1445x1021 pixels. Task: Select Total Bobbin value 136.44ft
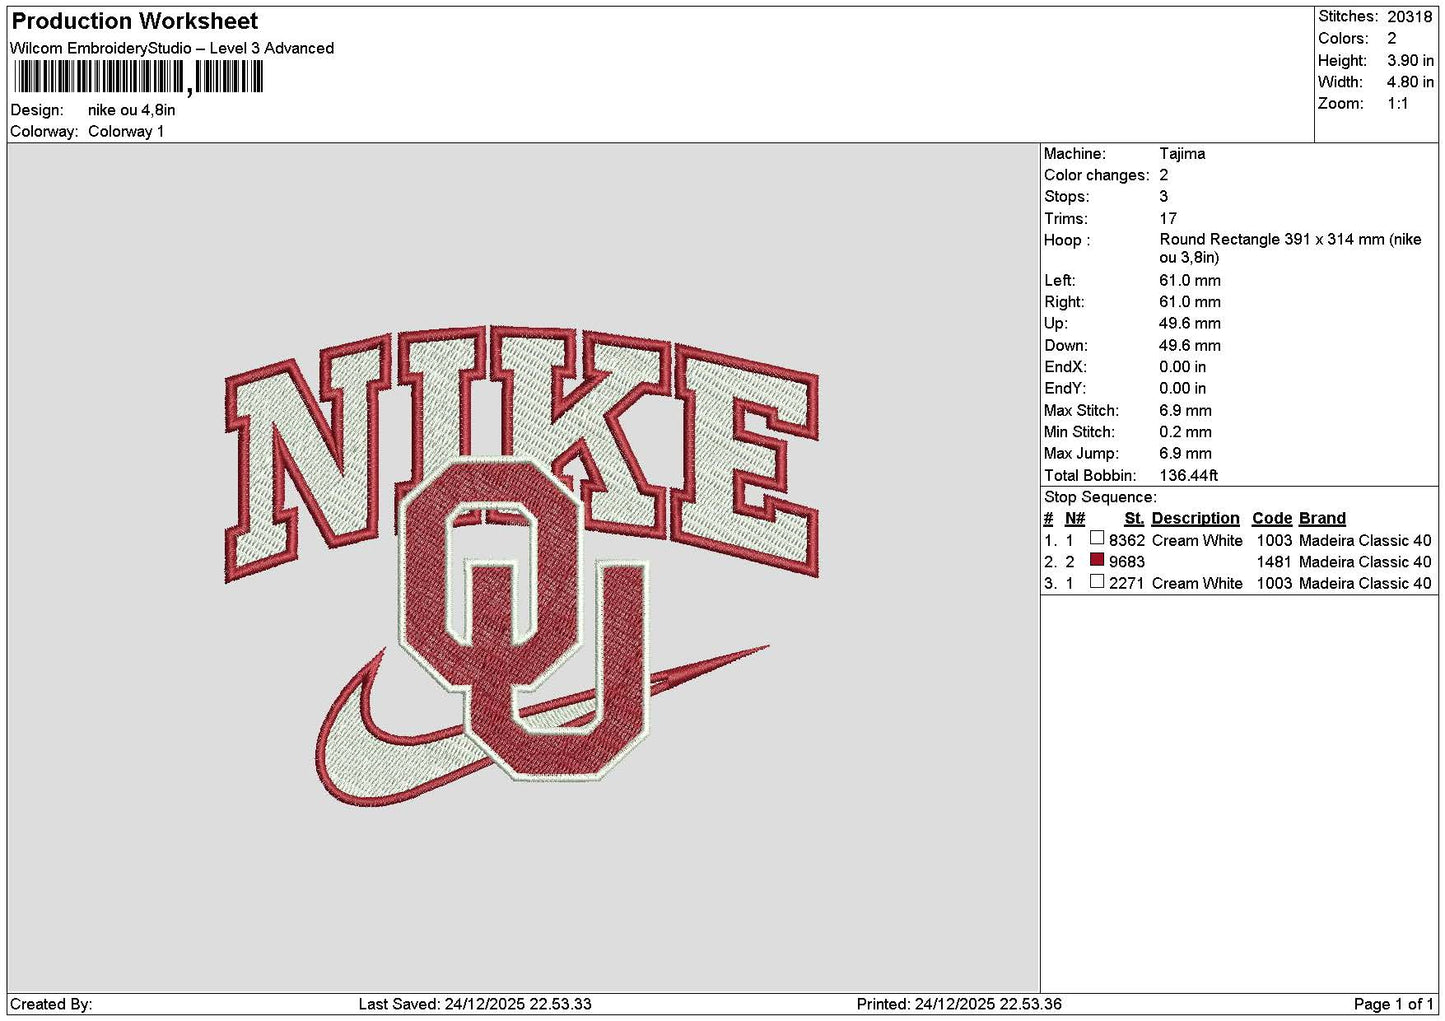1189,475
